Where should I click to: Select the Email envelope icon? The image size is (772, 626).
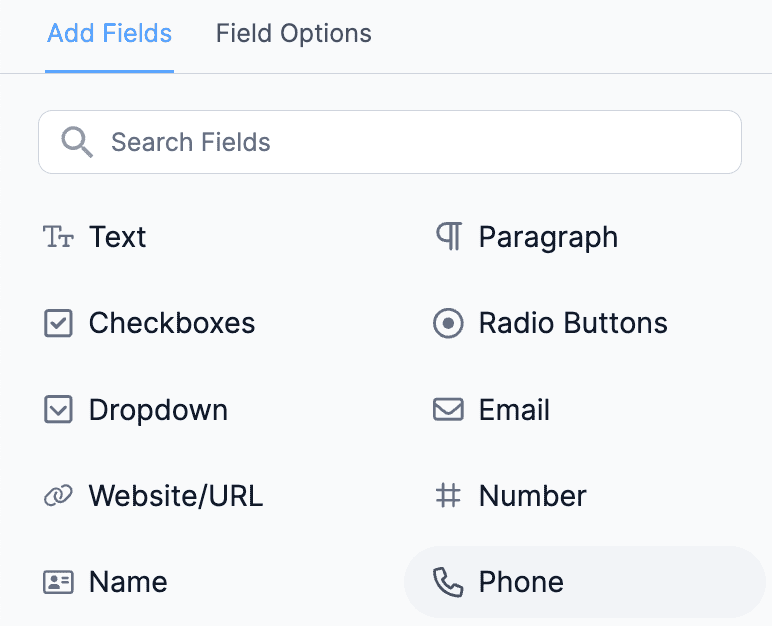(448, 409)
